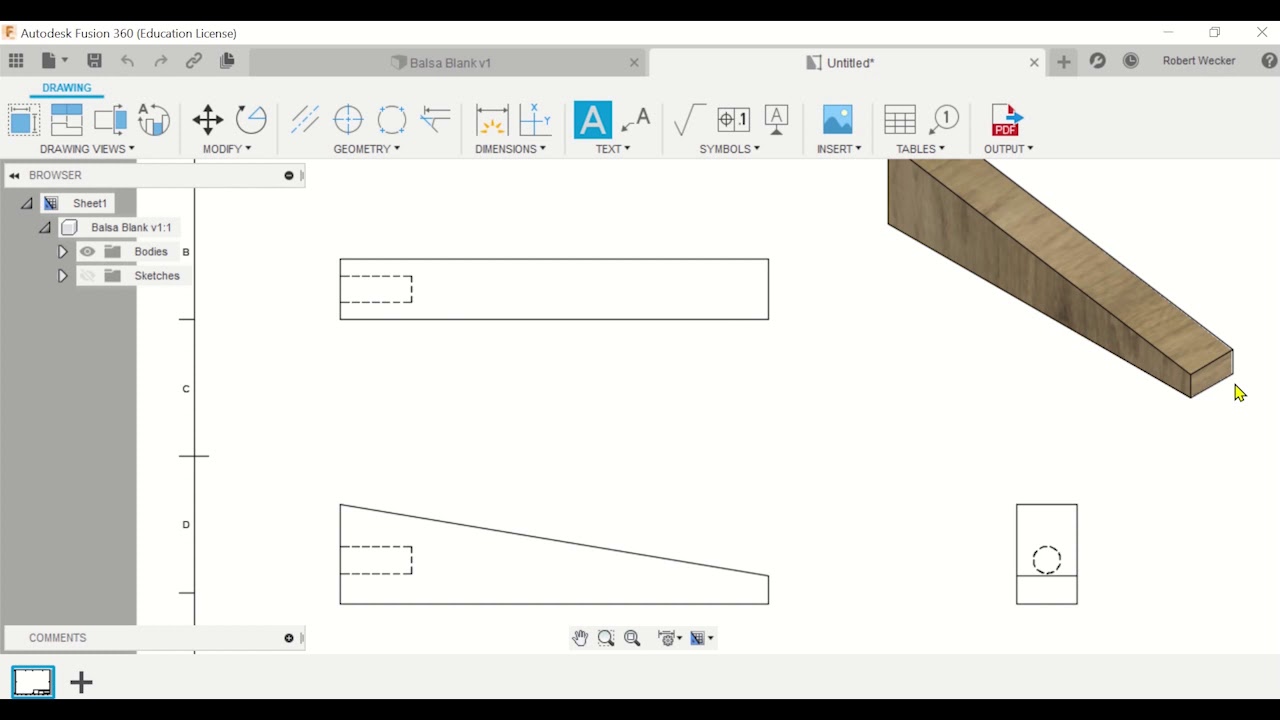Select the Centerline tool
The image size is (1280, 720).
click(x=305, y=120)
